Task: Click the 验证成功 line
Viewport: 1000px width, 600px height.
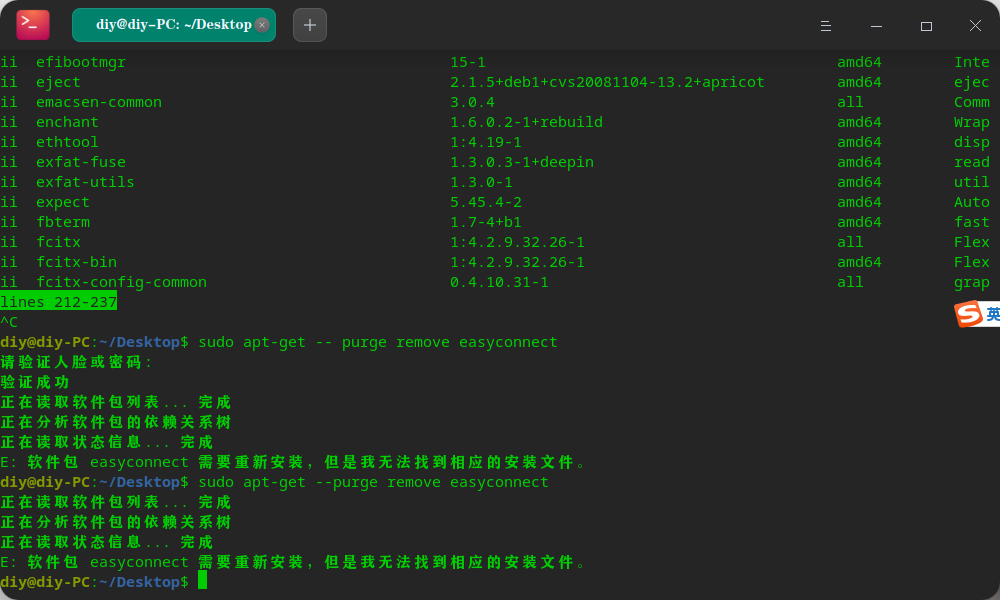Action: click(35, 382)
